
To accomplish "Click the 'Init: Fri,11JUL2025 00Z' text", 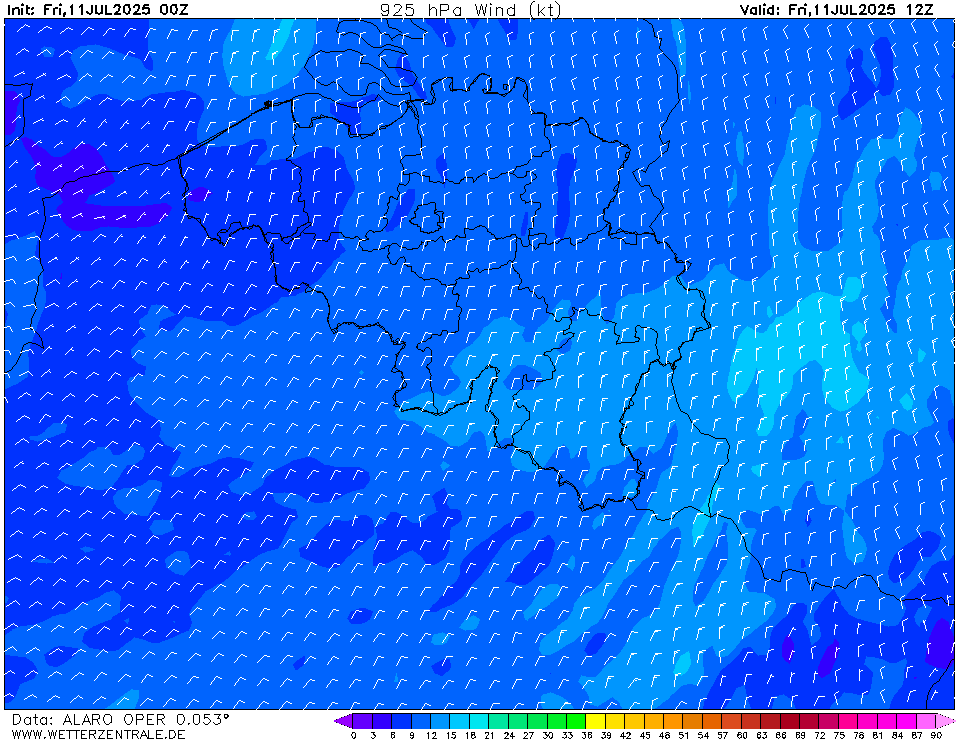I will tap(98, 10).
